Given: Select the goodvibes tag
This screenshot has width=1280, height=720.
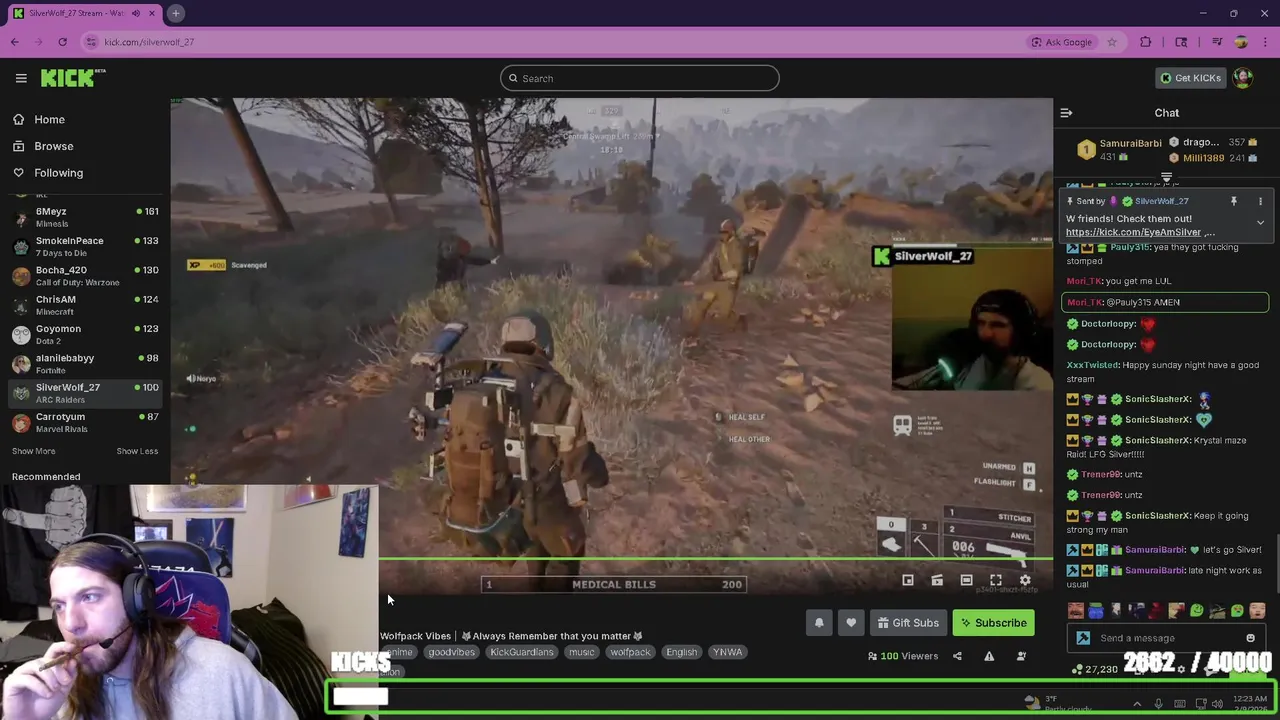Looking at the screenshot, I should coord(451,652).
